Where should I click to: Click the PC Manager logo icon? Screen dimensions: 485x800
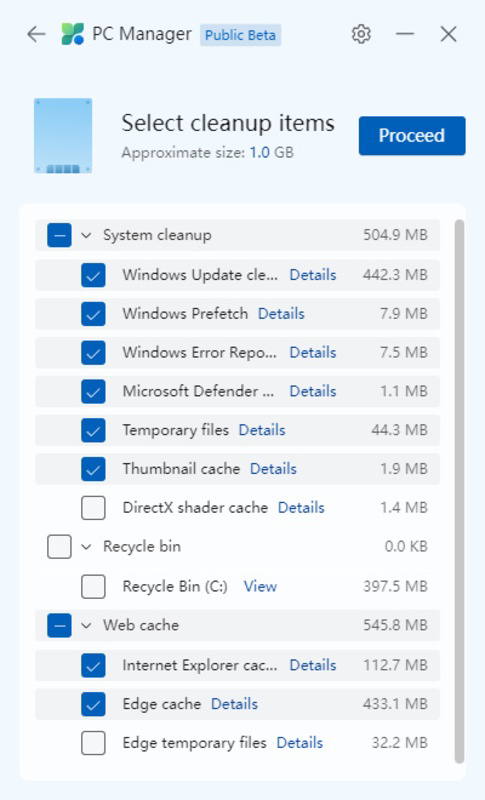72,34
